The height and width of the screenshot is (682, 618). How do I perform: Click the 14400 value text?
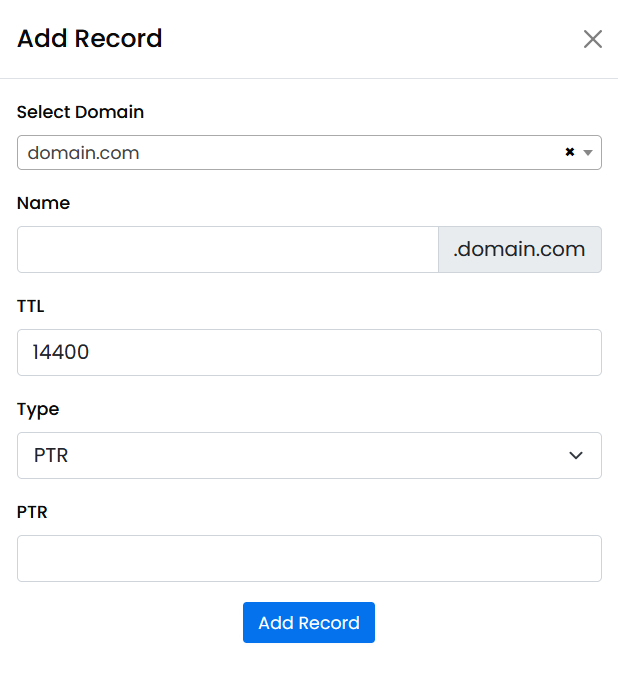click(x=61, y=352)
